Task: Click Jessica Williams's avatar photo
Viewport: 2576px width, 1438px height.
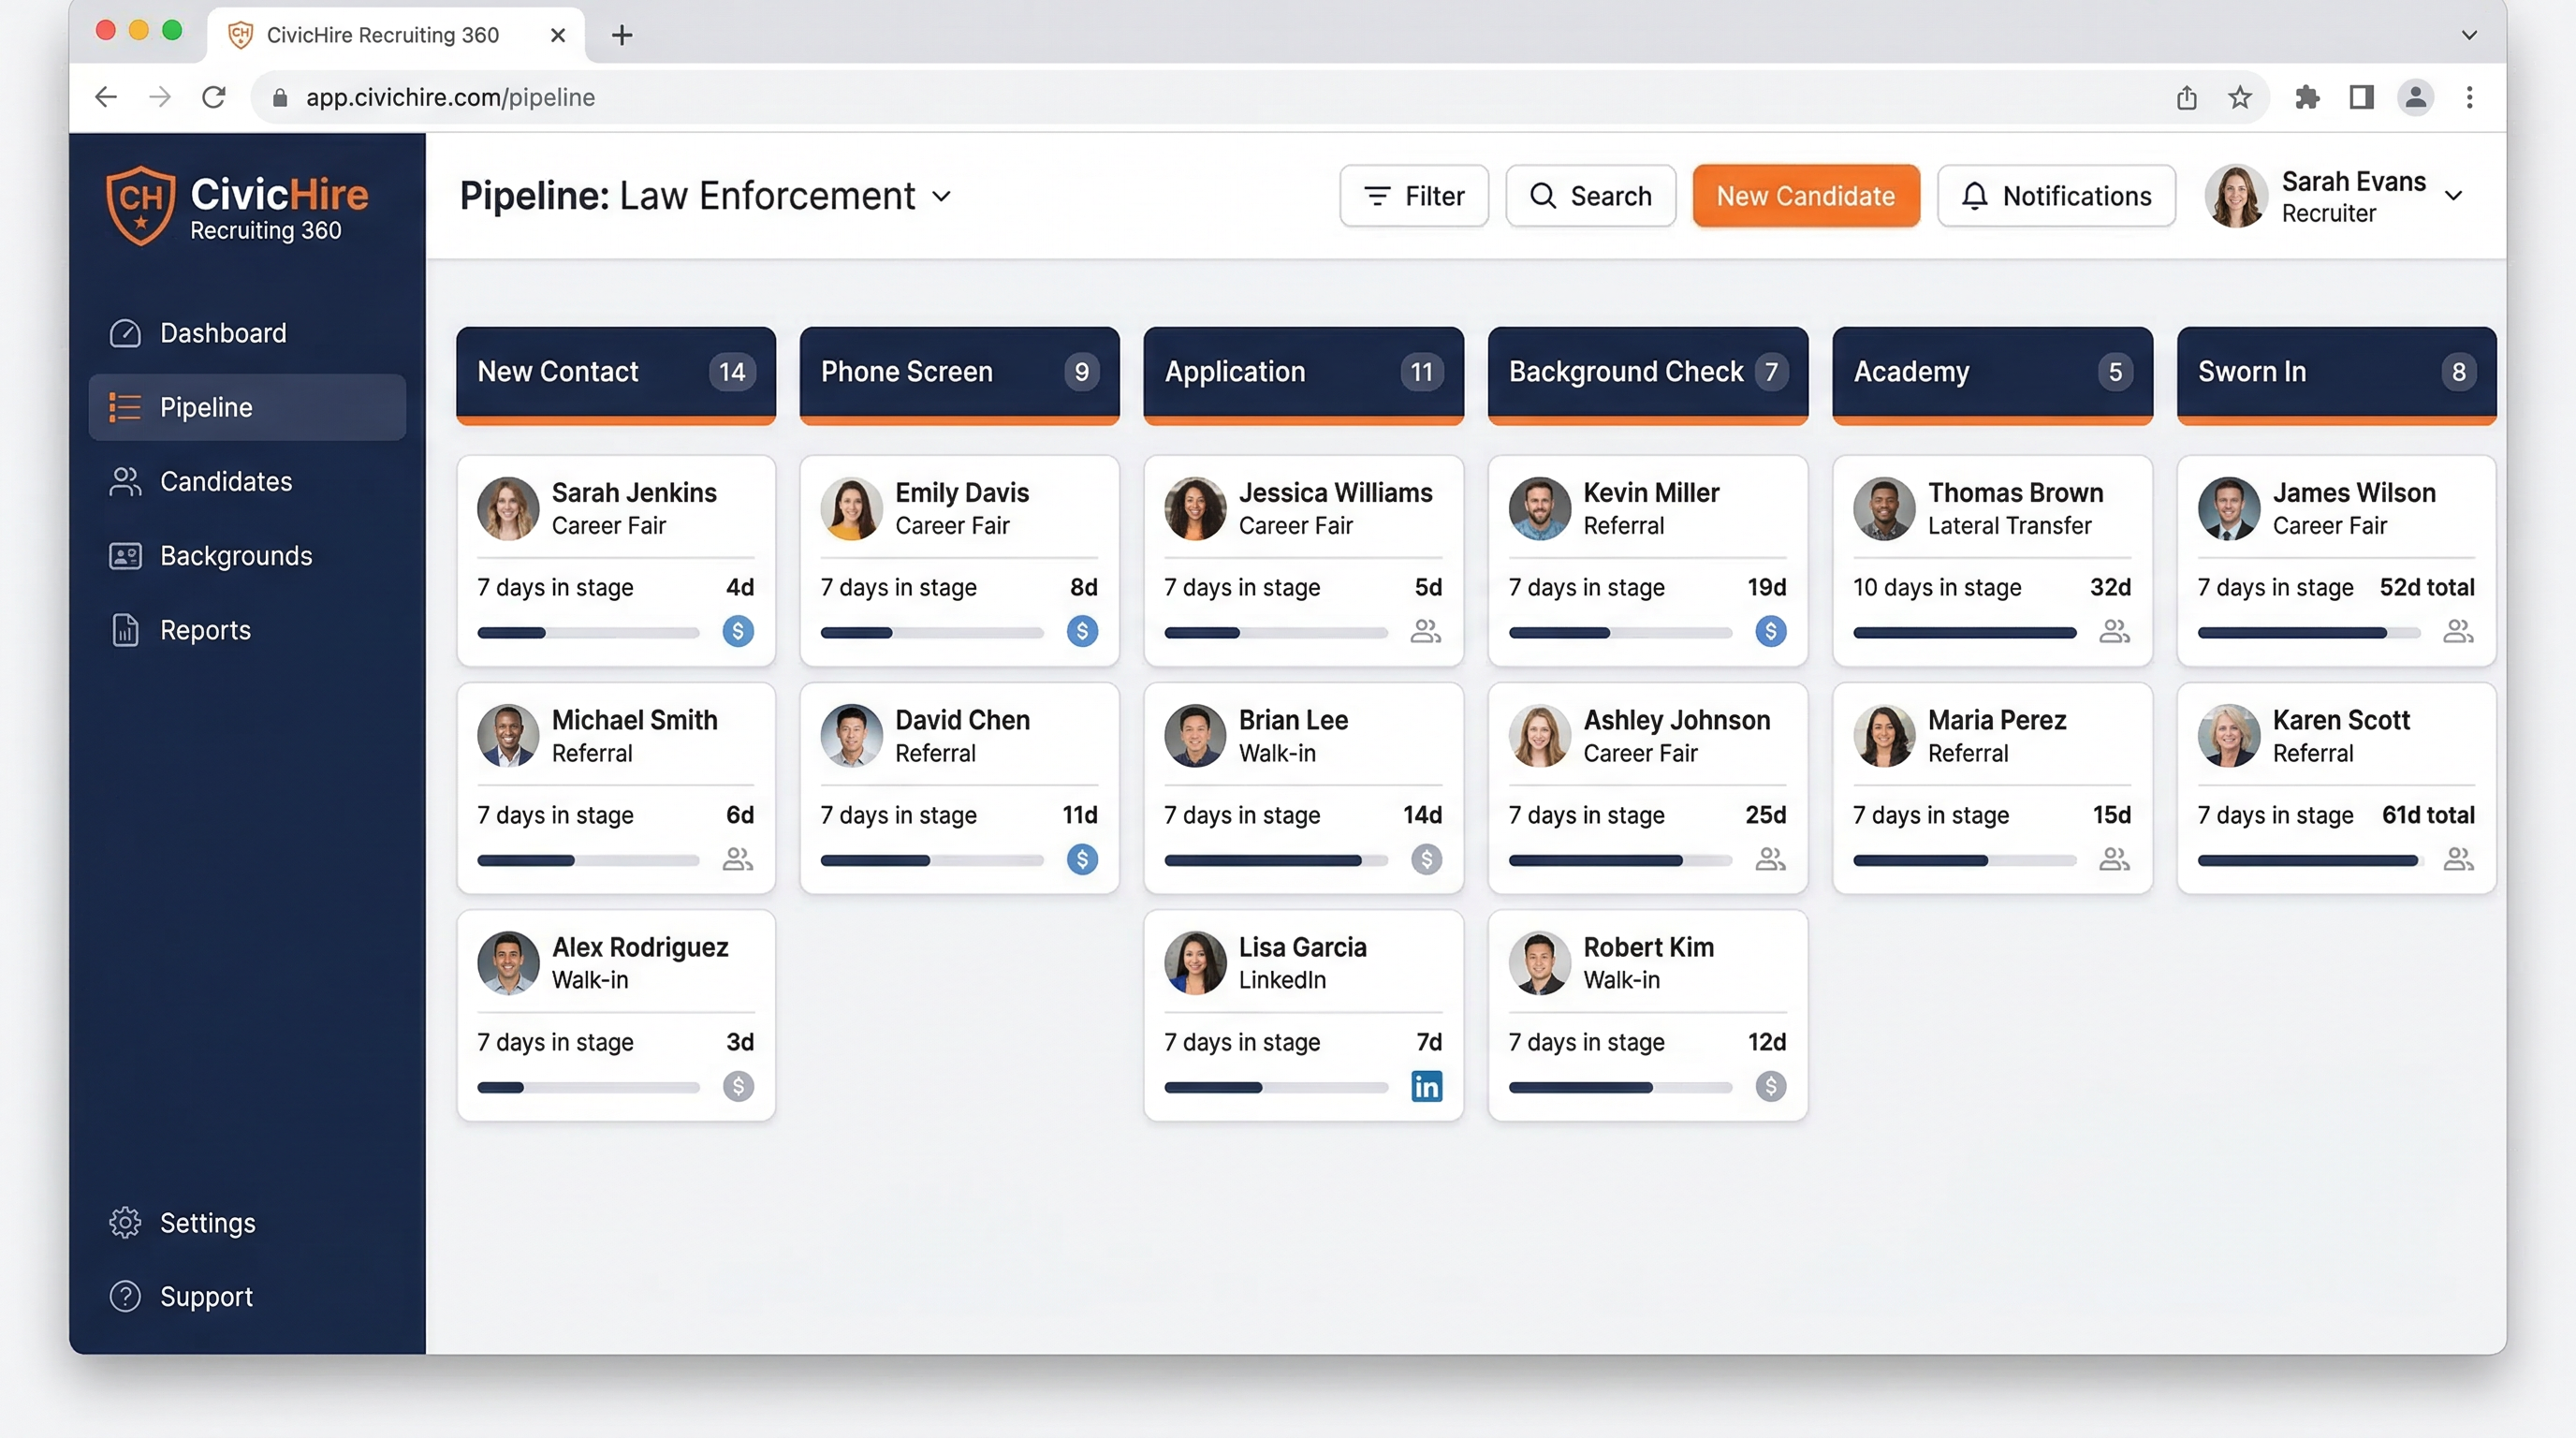Action: pos(1194,509)
